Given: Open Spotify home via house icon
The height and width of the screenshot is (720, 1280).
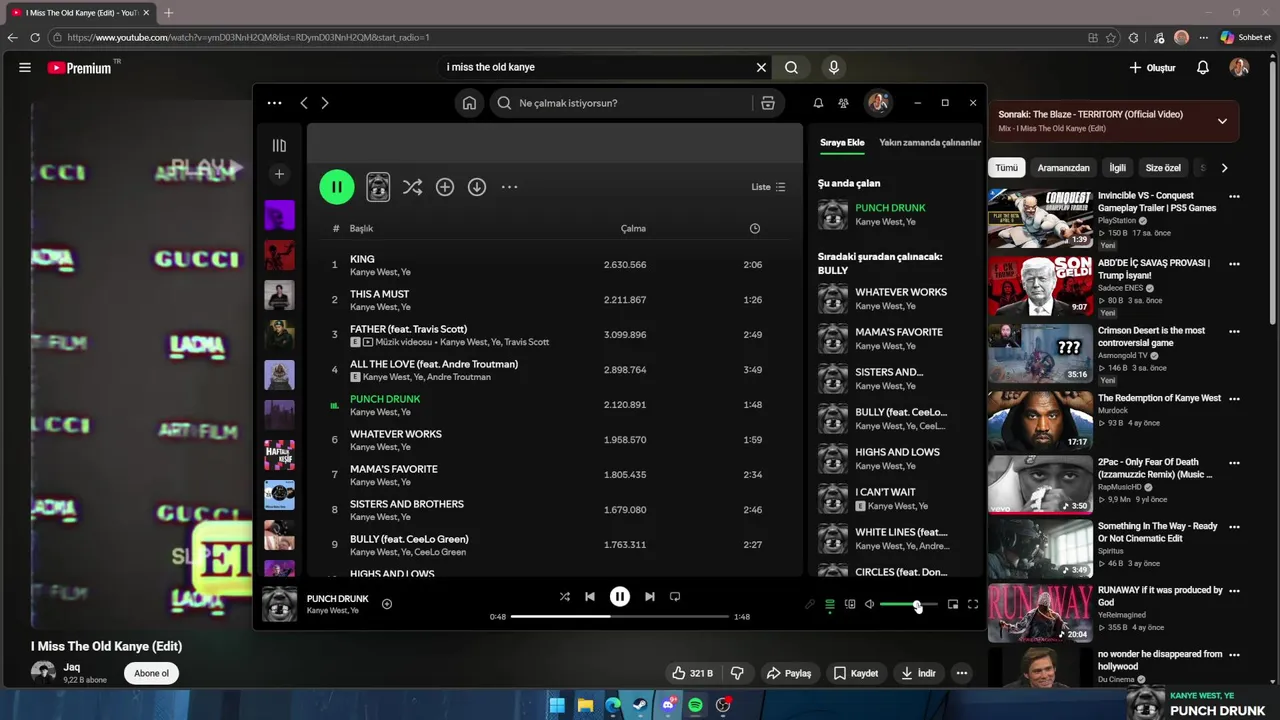Looking at the screenshot, I should click(469, 103).
